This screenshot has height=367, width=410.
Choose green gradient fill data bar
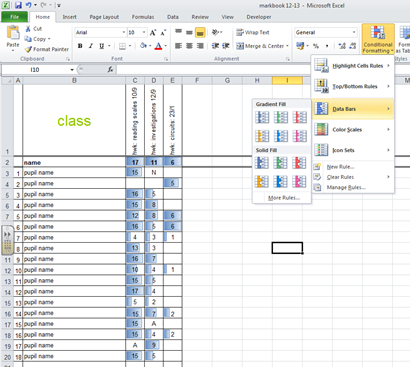[x=281, y=117]
